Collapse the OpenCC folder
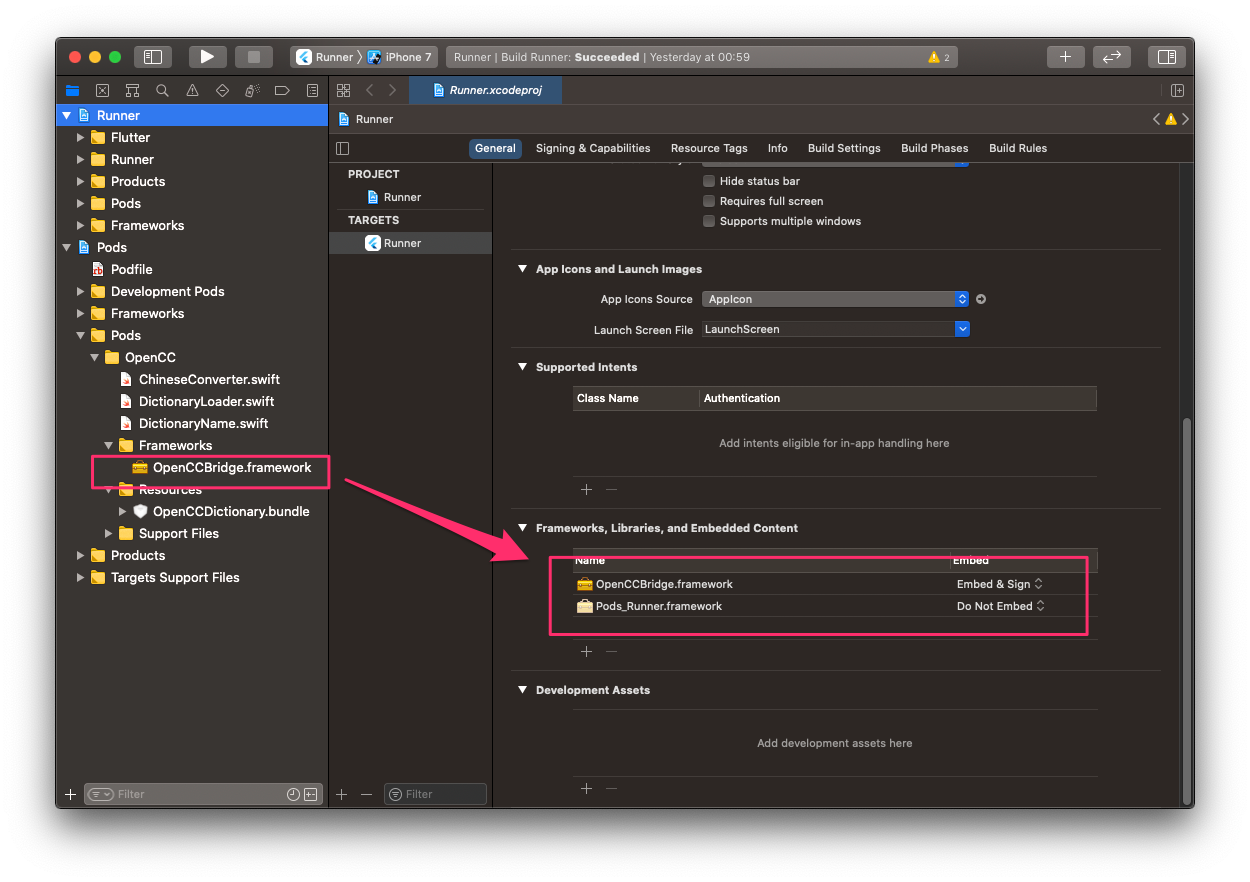 point(95,357)
